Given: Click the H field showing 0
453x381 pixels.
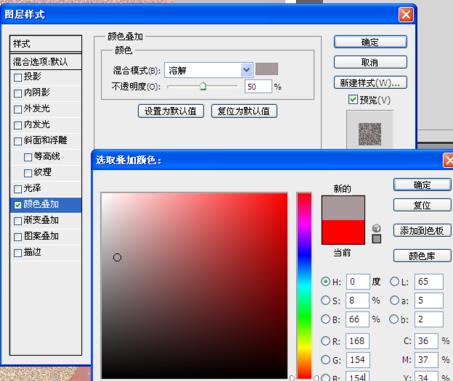Looking at the screenshot, I should (358, 282).
